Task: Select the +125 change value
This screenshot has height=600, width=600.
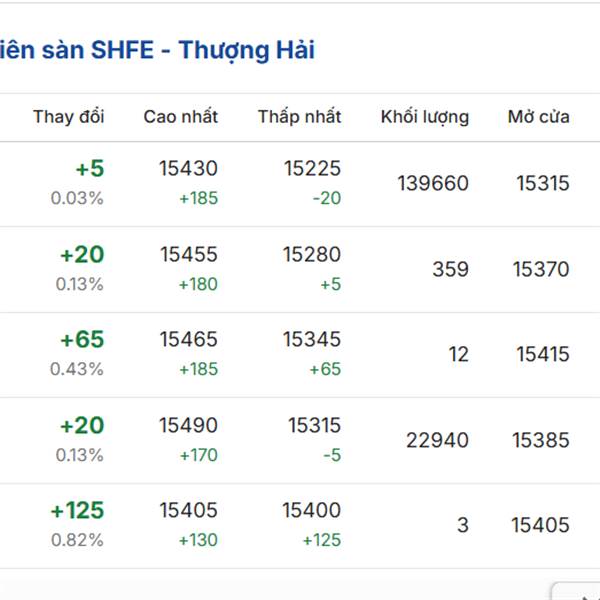Action: click(77, 510)
